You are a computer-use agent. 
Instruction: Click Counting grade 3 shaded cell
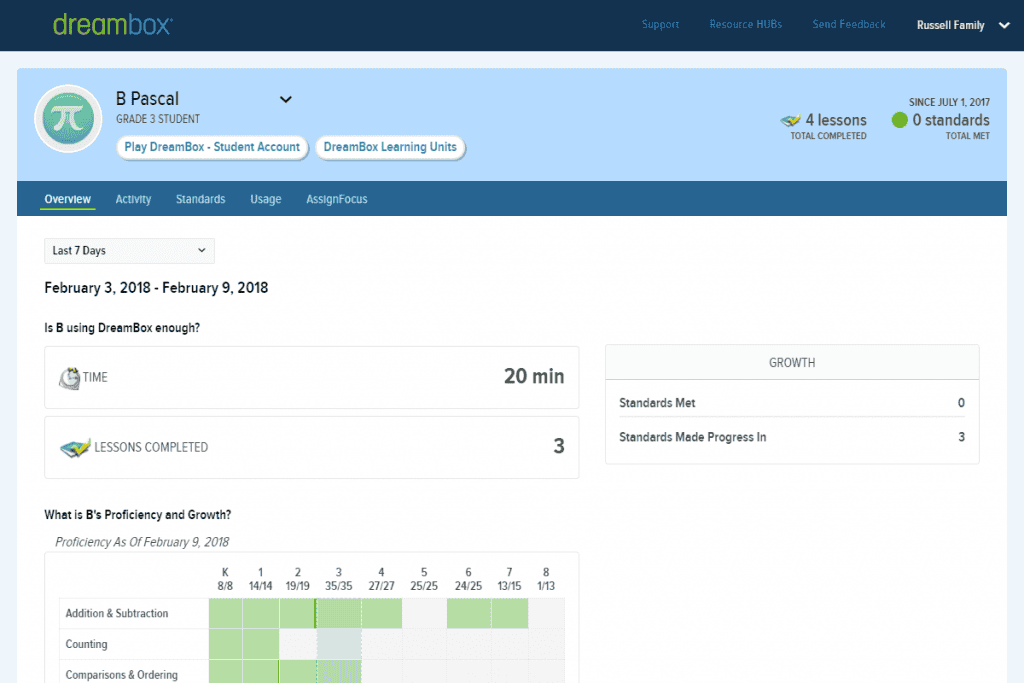(339, 644)
